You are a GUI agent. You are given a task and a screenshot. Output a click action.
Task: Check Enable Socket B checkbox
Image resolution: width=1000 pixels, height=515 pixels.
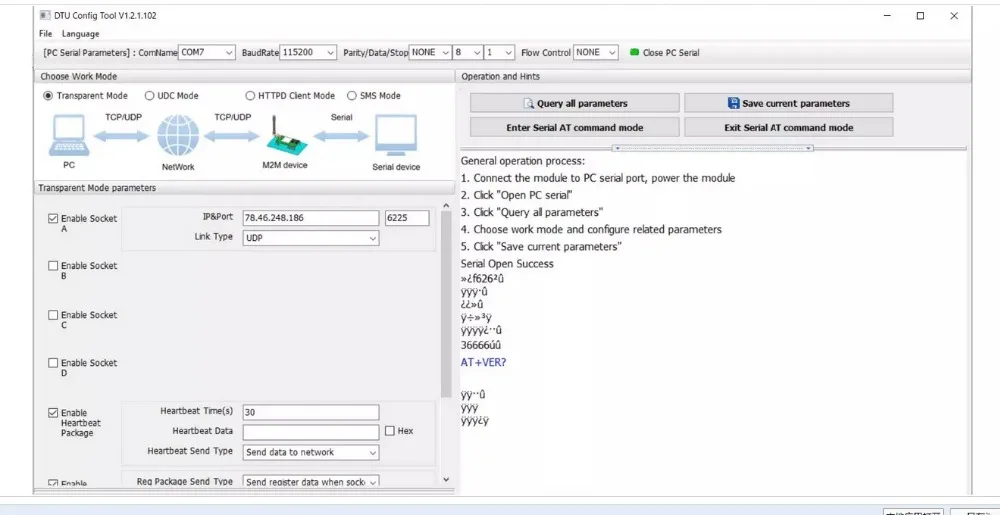tap(53, 266)
